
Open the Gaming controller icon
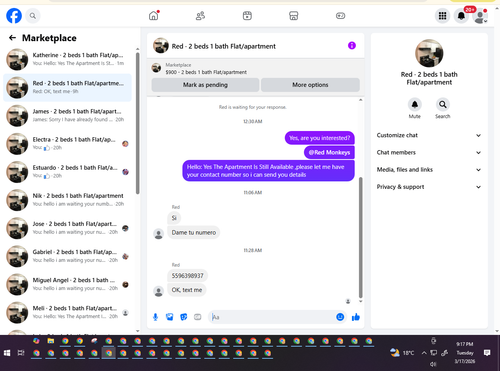pyautogui.click(x=340, y=16)
